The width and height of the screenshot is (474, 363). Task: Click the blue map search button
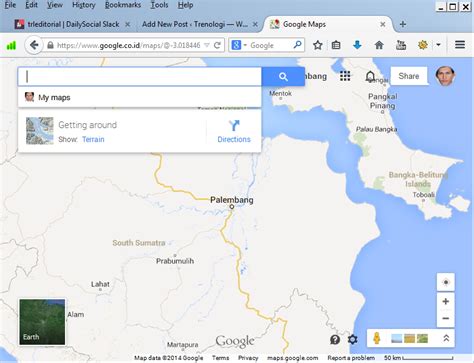coord(283,77)
